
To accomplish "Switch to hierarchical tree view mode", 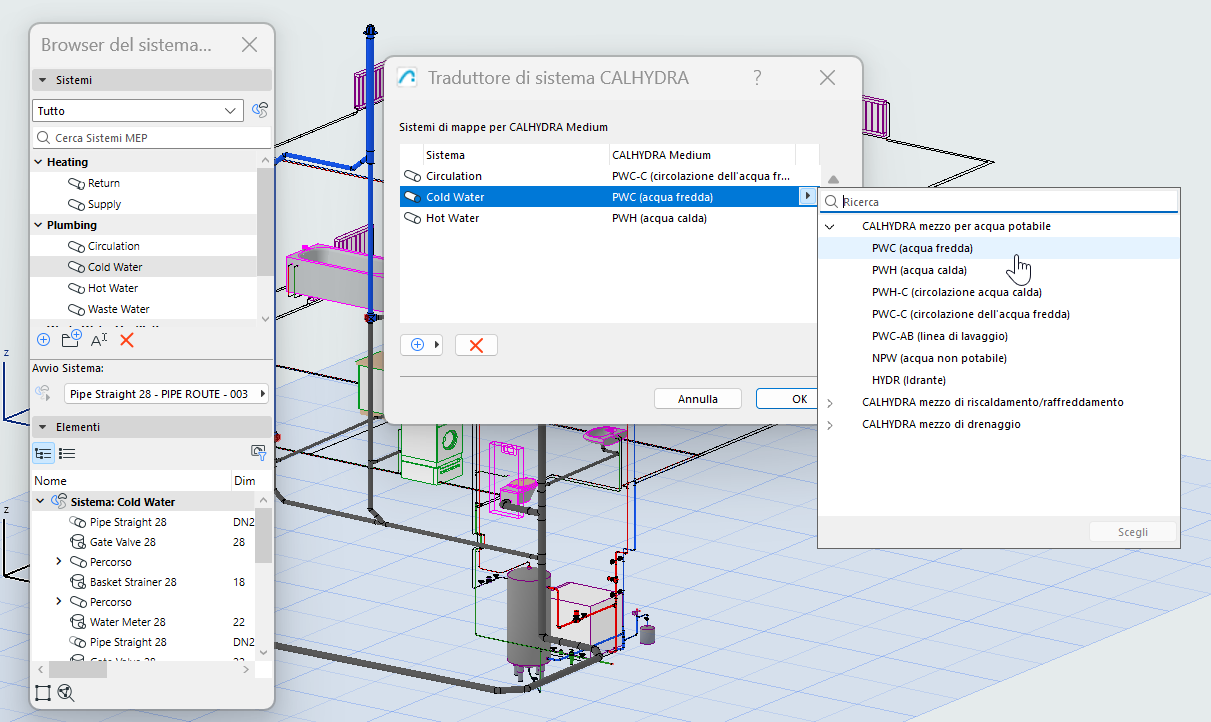I will (43, 453).
